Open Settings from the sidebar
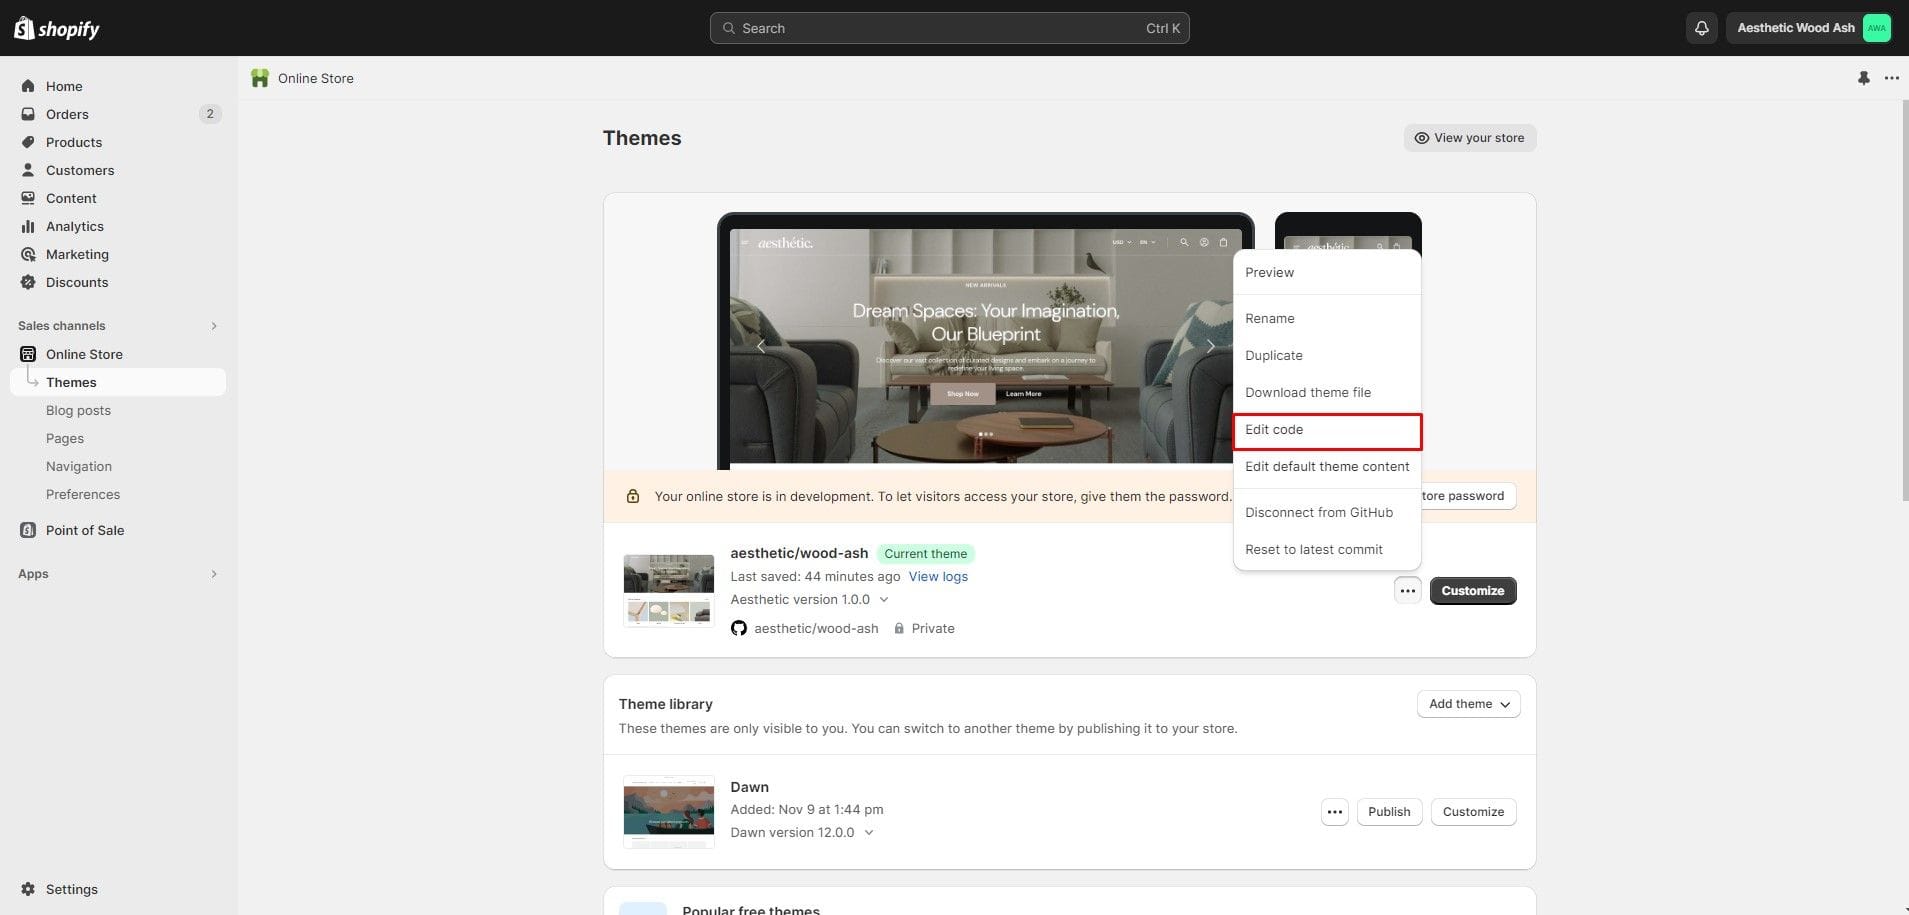The width and height of the screenshot is (1909, 915). coord(71,889)
